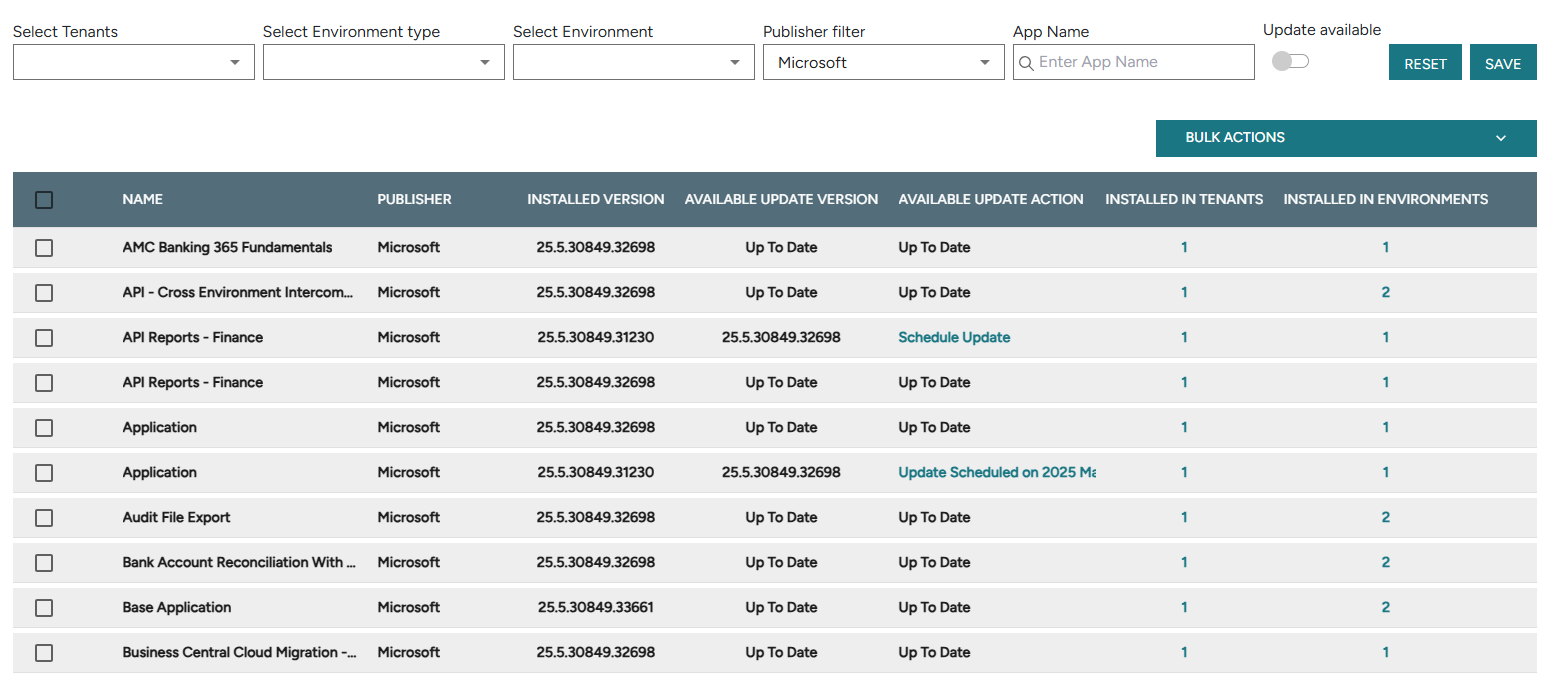The height and width of the screenshot is (684, 1550).
Task: Select the AMC Banking 365 Fundamentals row checkbox
Action: (x=44, y=248)
